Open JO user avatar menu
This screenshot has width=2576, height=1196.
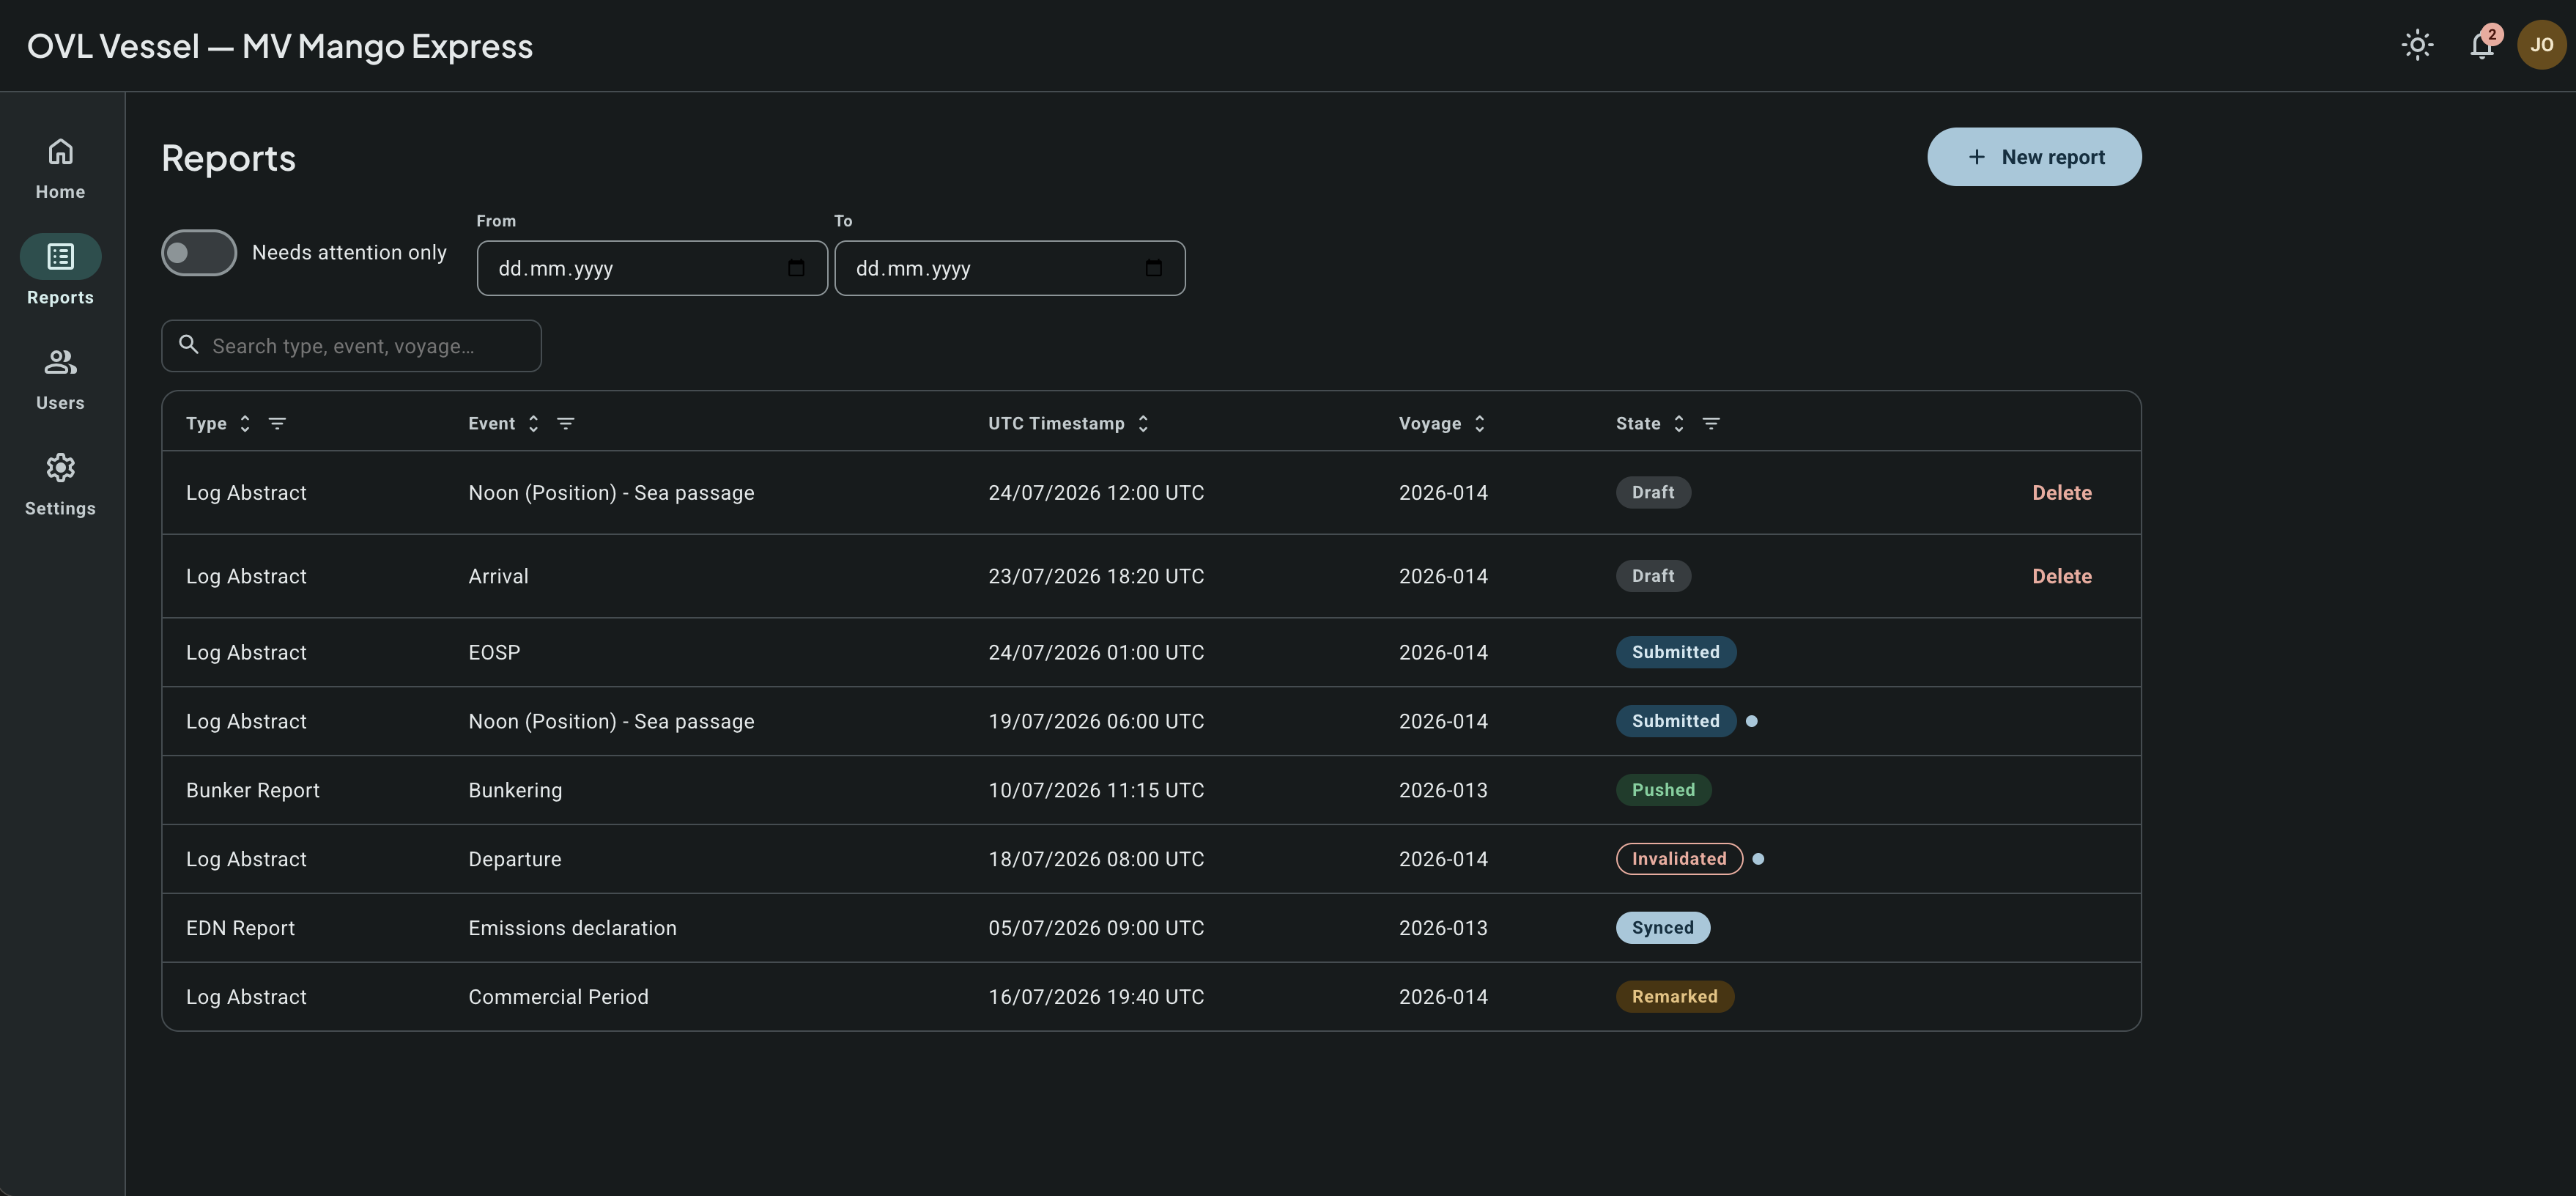(x=2541, y=45)
